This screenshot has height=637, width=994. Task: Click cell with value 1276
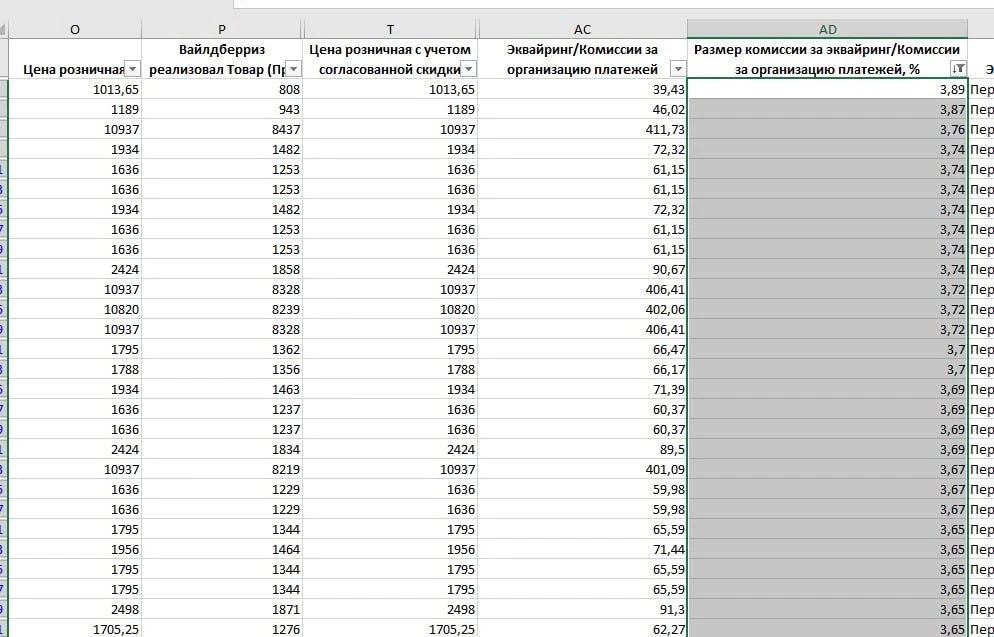(x=221, y=629)
